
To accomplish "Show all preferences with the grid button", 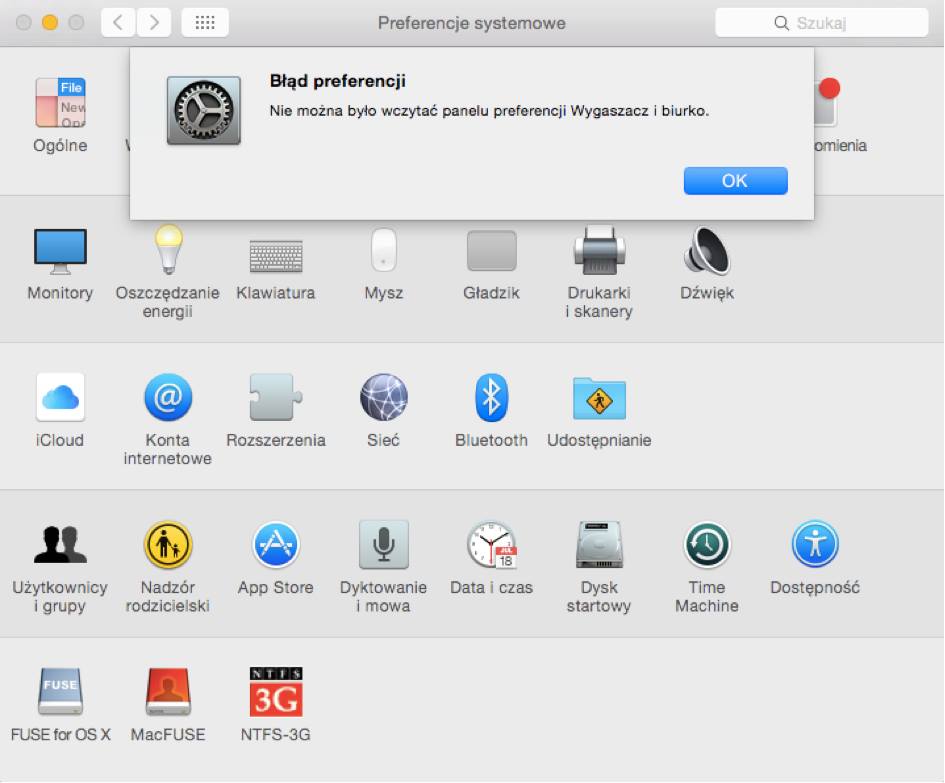I will (x=205, y=23).
